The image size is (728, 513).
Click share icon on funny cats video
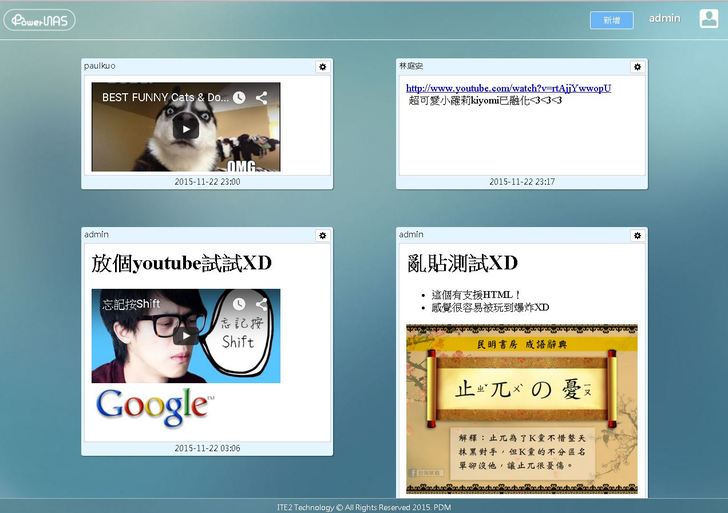click(261, 98)
